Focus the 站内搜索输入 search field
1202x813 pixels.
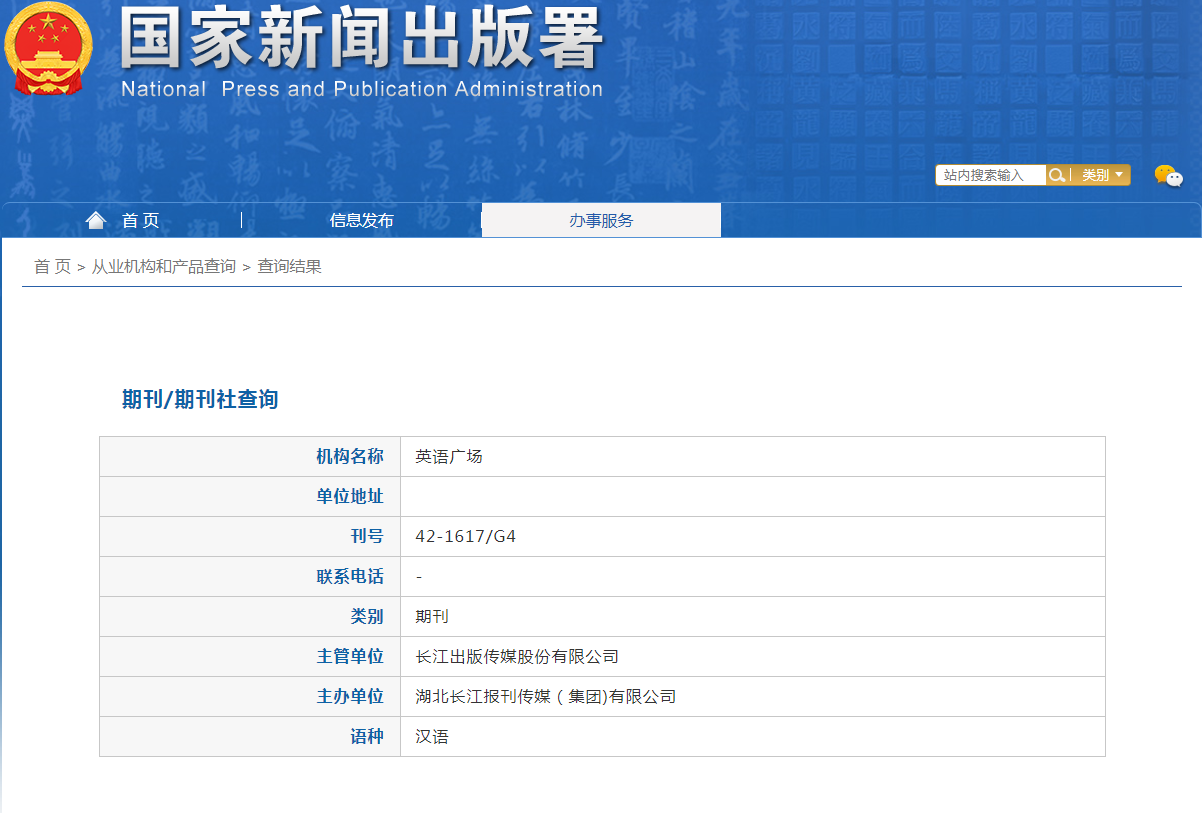990,175
